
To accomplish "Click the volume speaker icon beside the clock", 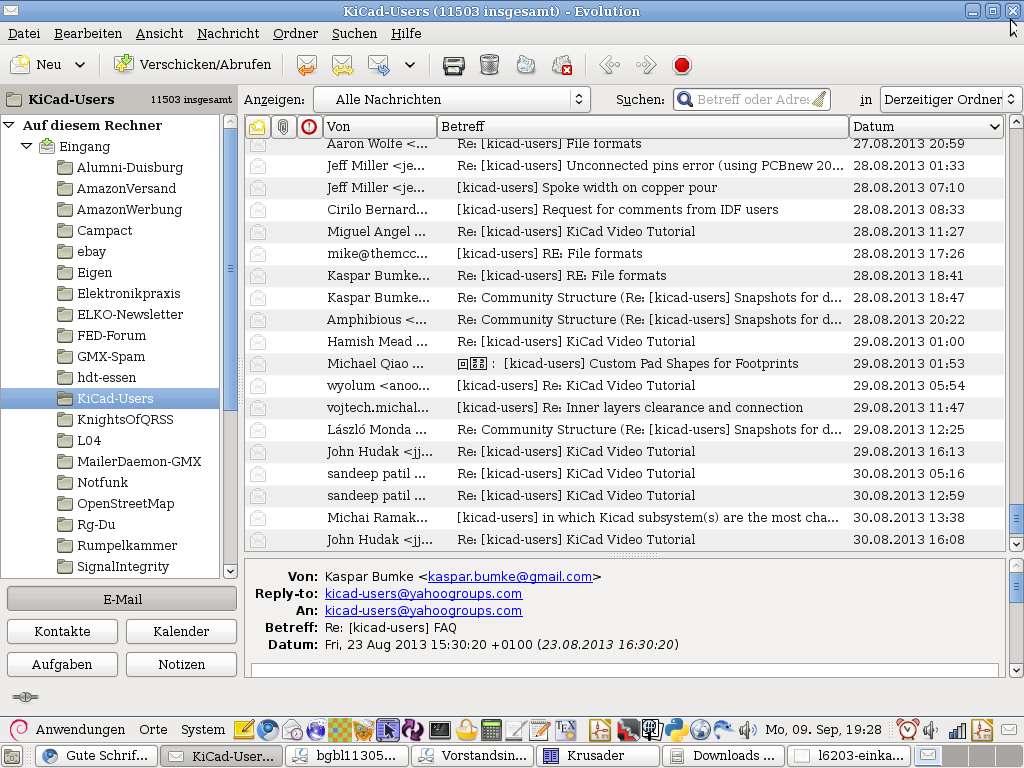I will (x=746, y=729).
